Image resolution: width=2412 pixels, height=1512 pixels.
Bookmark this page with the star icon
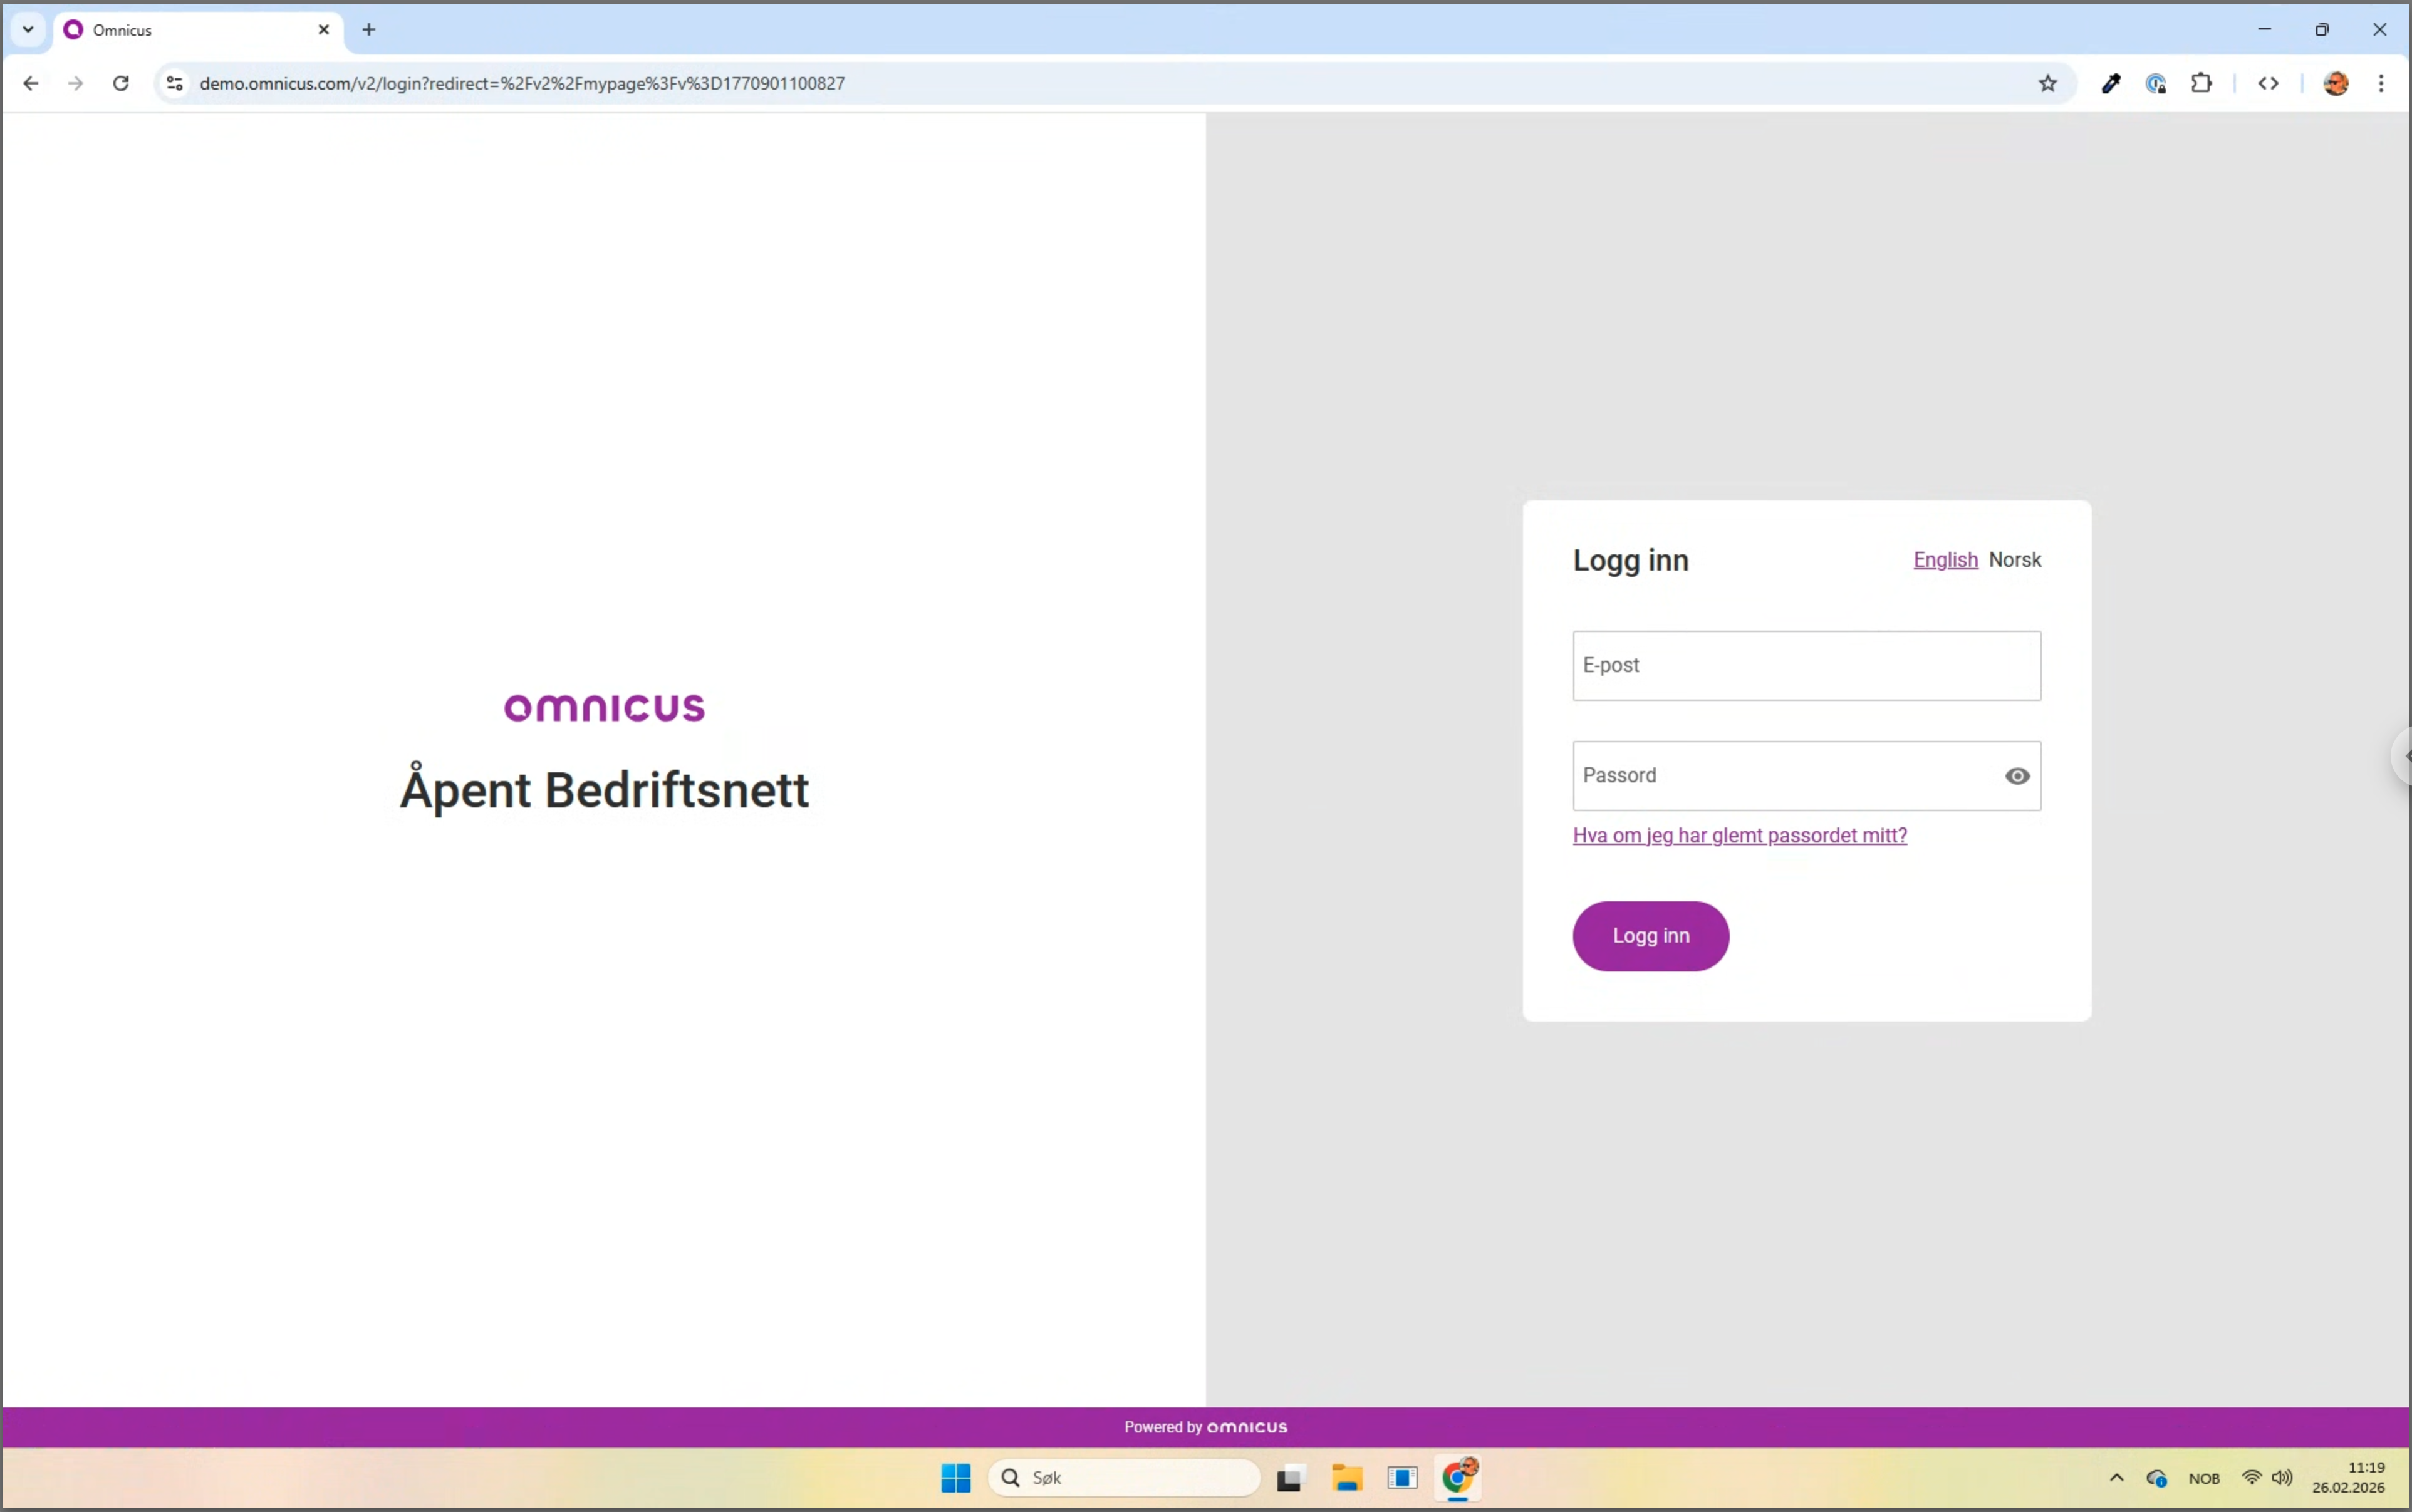2048,83
